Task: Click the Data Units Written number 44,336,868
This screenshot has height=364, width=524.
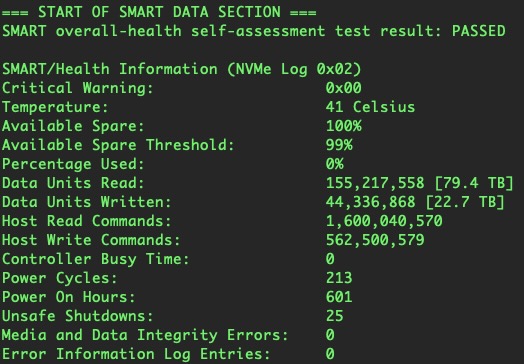Action: [x=371, y=202]
